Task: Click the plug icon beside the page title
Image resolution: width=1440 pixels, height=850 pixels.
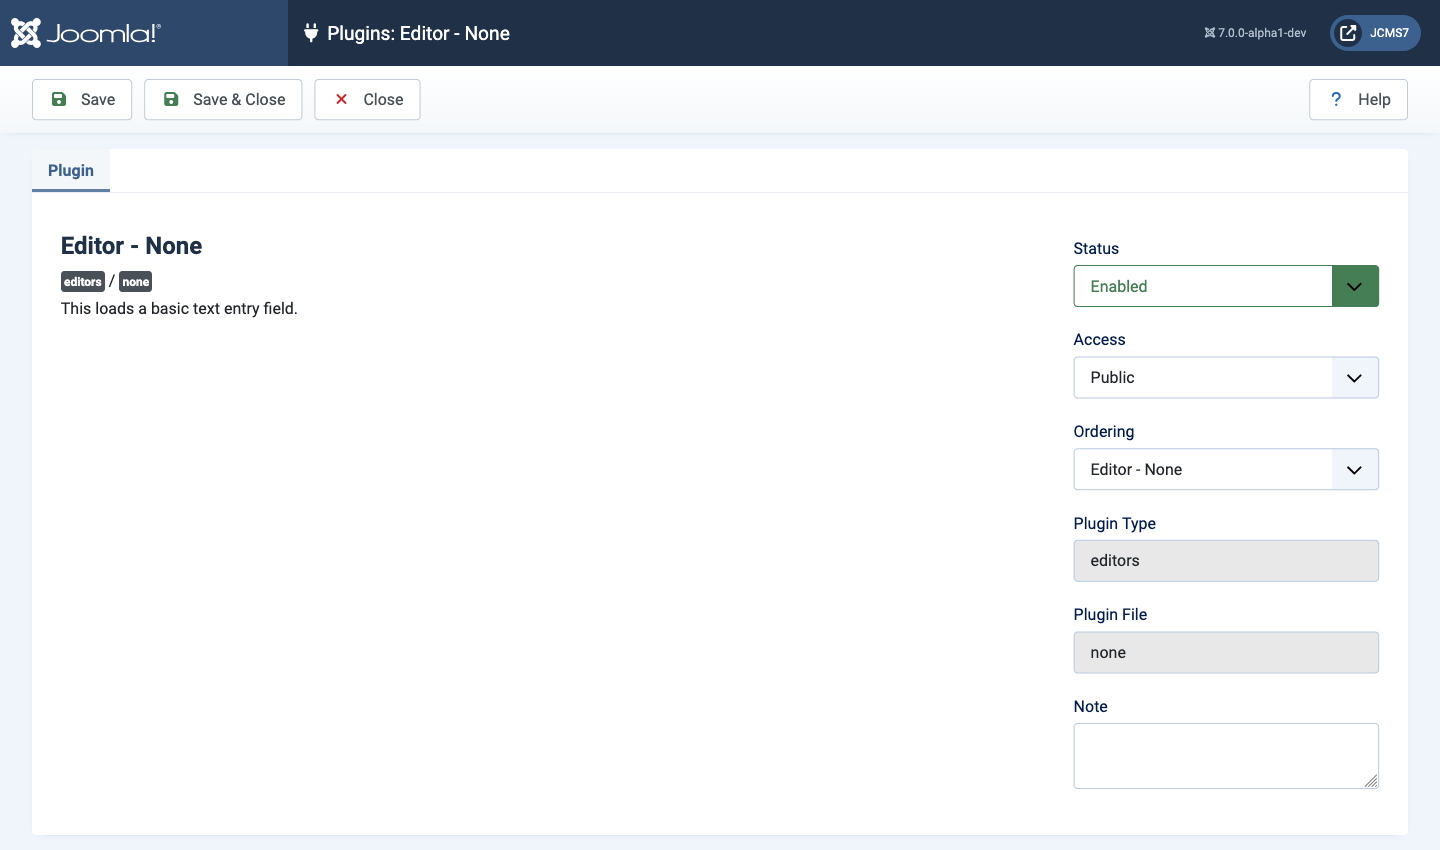Action: pos(311,33)
